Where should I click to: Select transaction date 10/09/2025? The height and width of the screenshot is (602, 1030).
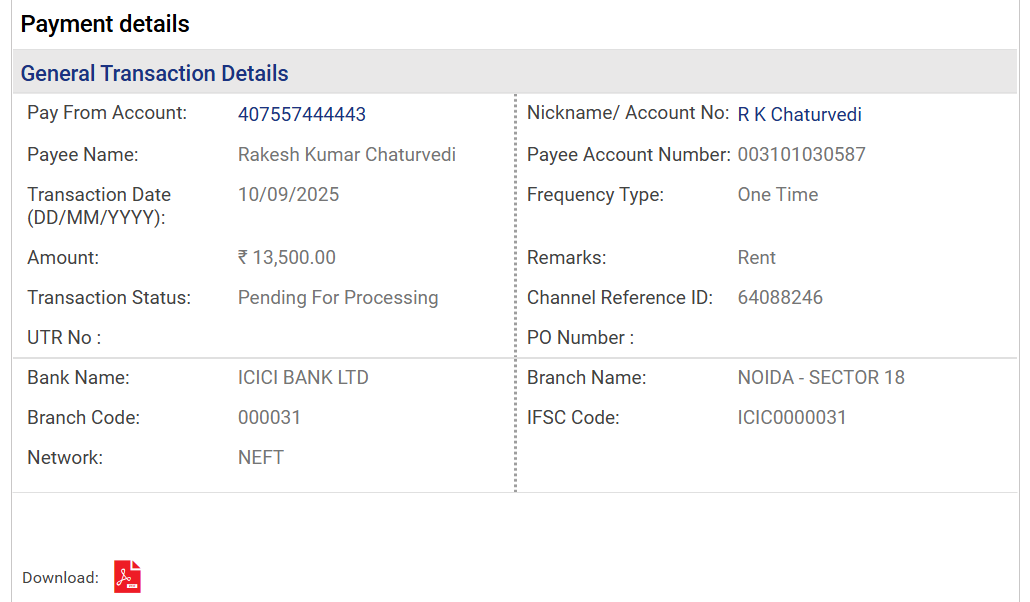288,195
